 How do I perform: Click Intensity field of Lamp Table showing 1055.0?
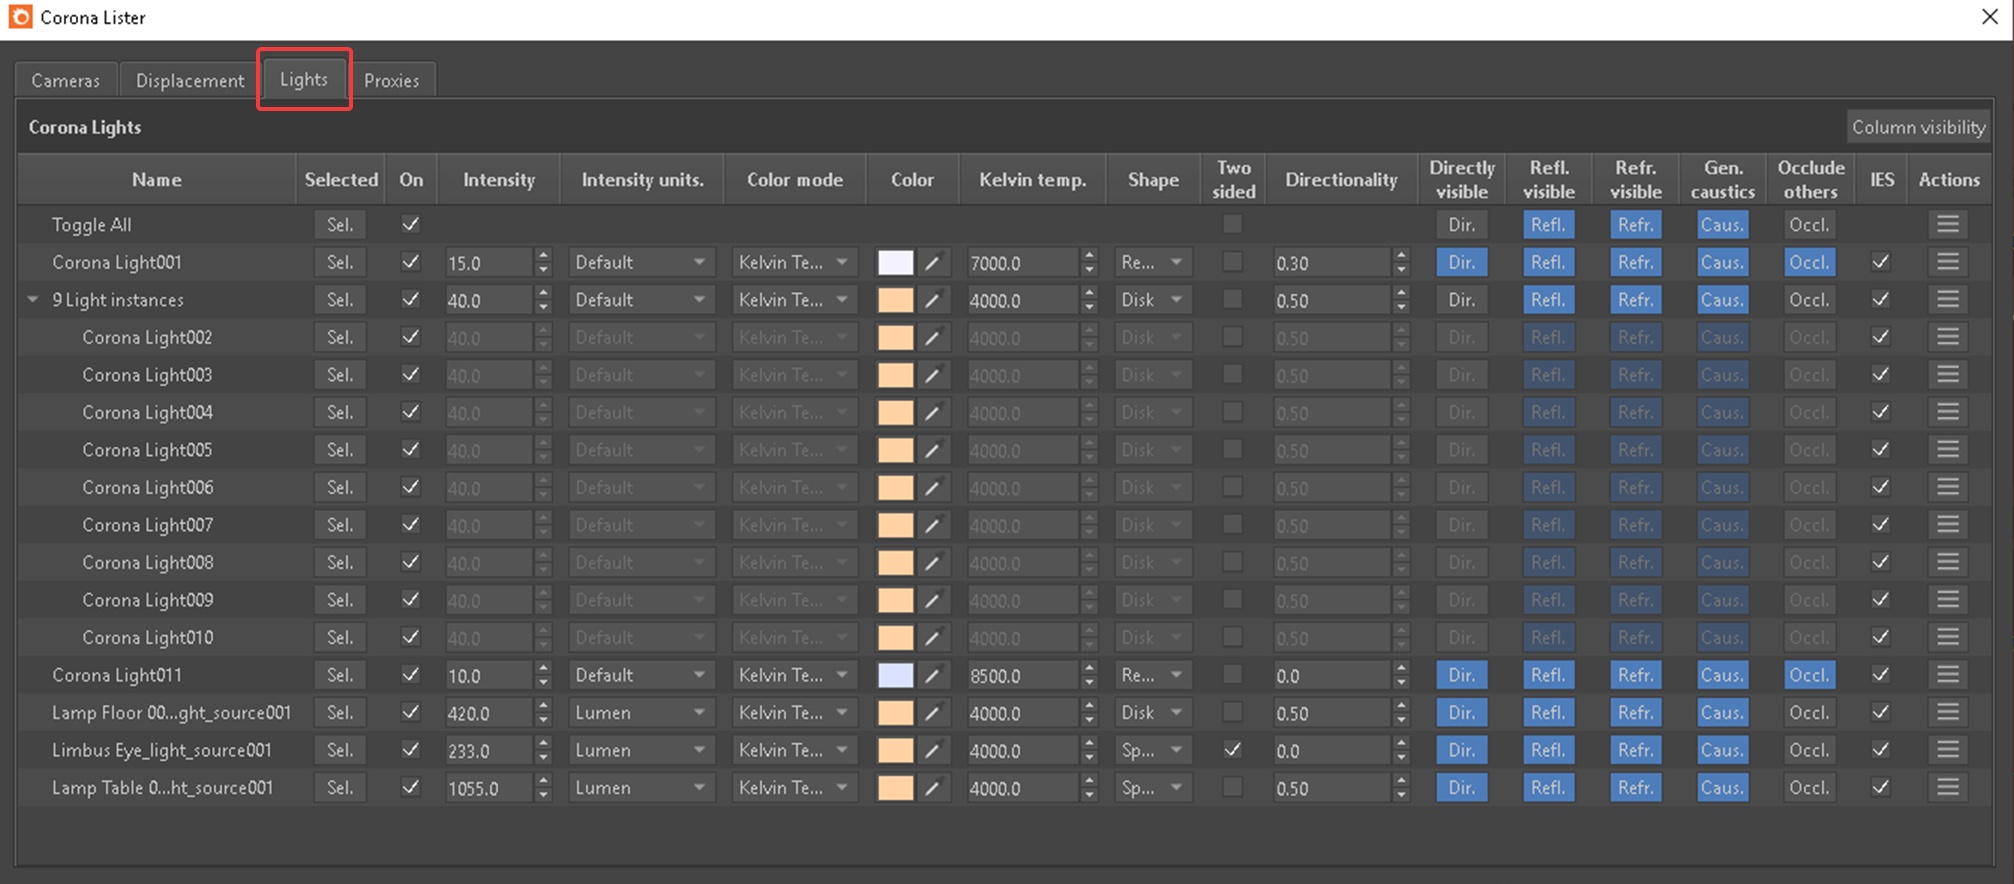(488, 788)
